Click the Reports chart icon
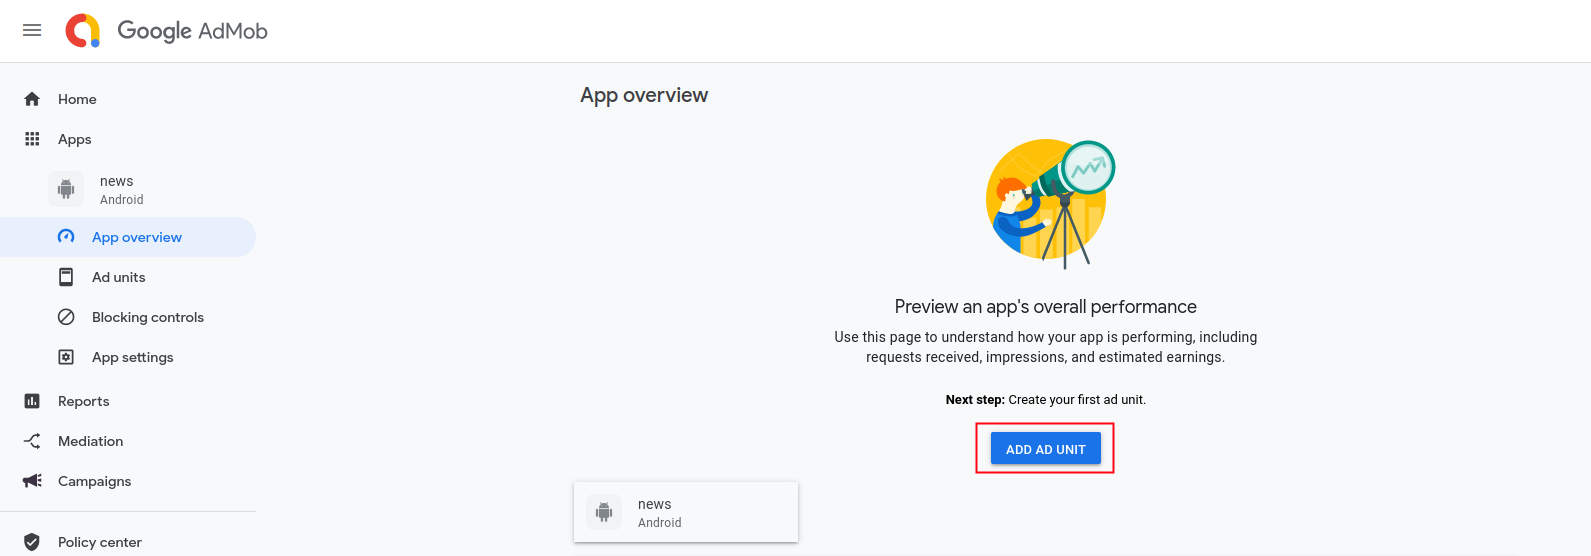Viewport: 1591px width, 556px height. (x=32, y=401)
